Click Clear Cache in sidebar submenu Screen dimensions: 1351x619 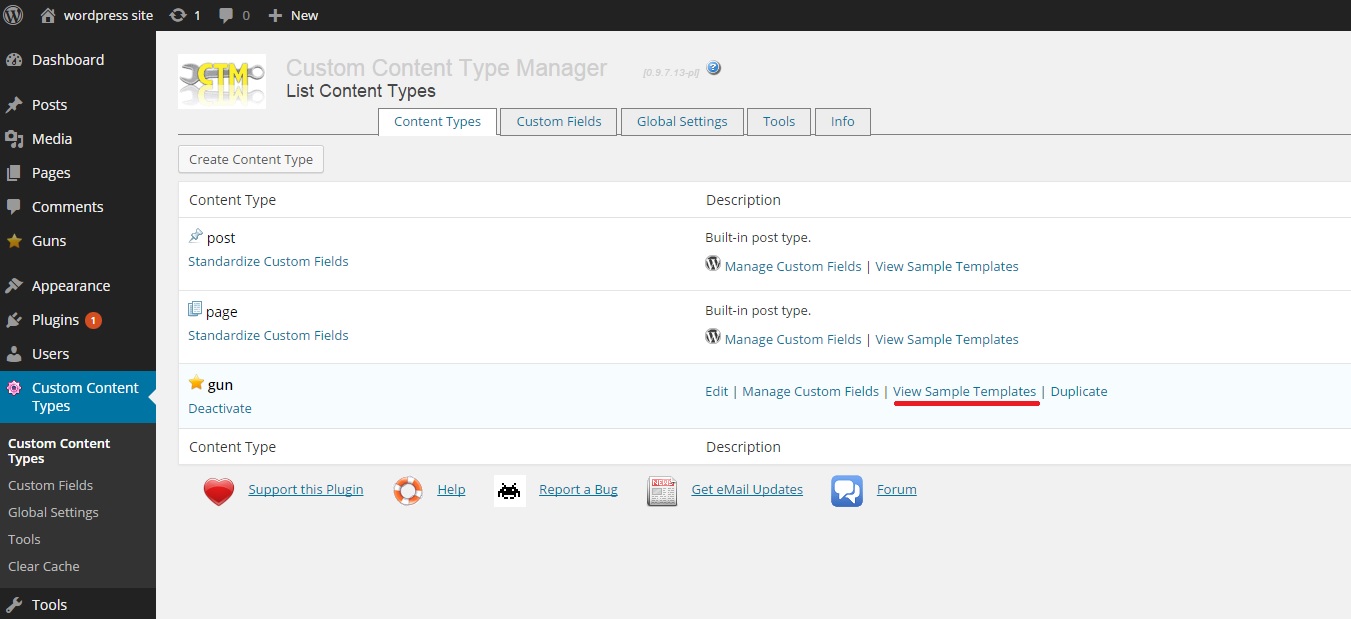44,567
